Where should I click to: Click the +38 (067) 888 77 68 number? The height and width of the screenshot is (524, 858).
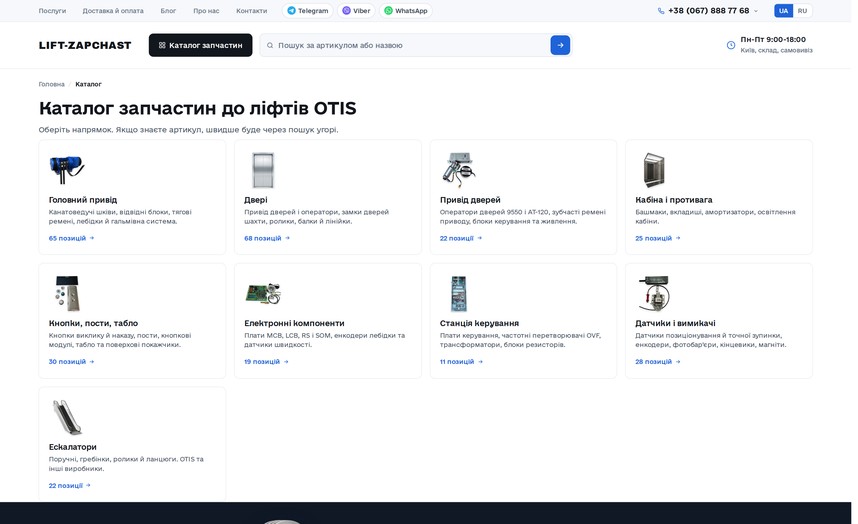pyautogui.click(x=709, y=11)
